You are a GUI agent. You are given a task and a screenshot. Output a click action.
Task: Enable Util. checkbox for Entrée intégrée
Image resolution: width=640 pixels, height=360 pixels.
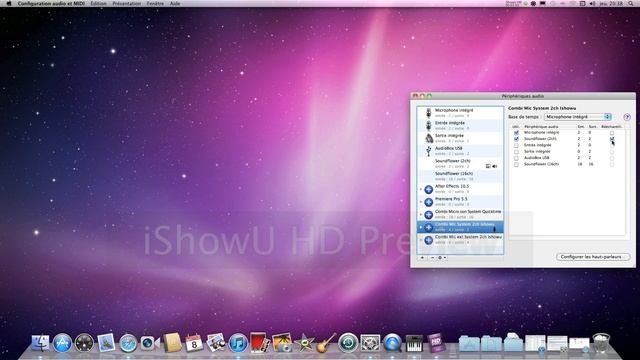click(516, 145)
